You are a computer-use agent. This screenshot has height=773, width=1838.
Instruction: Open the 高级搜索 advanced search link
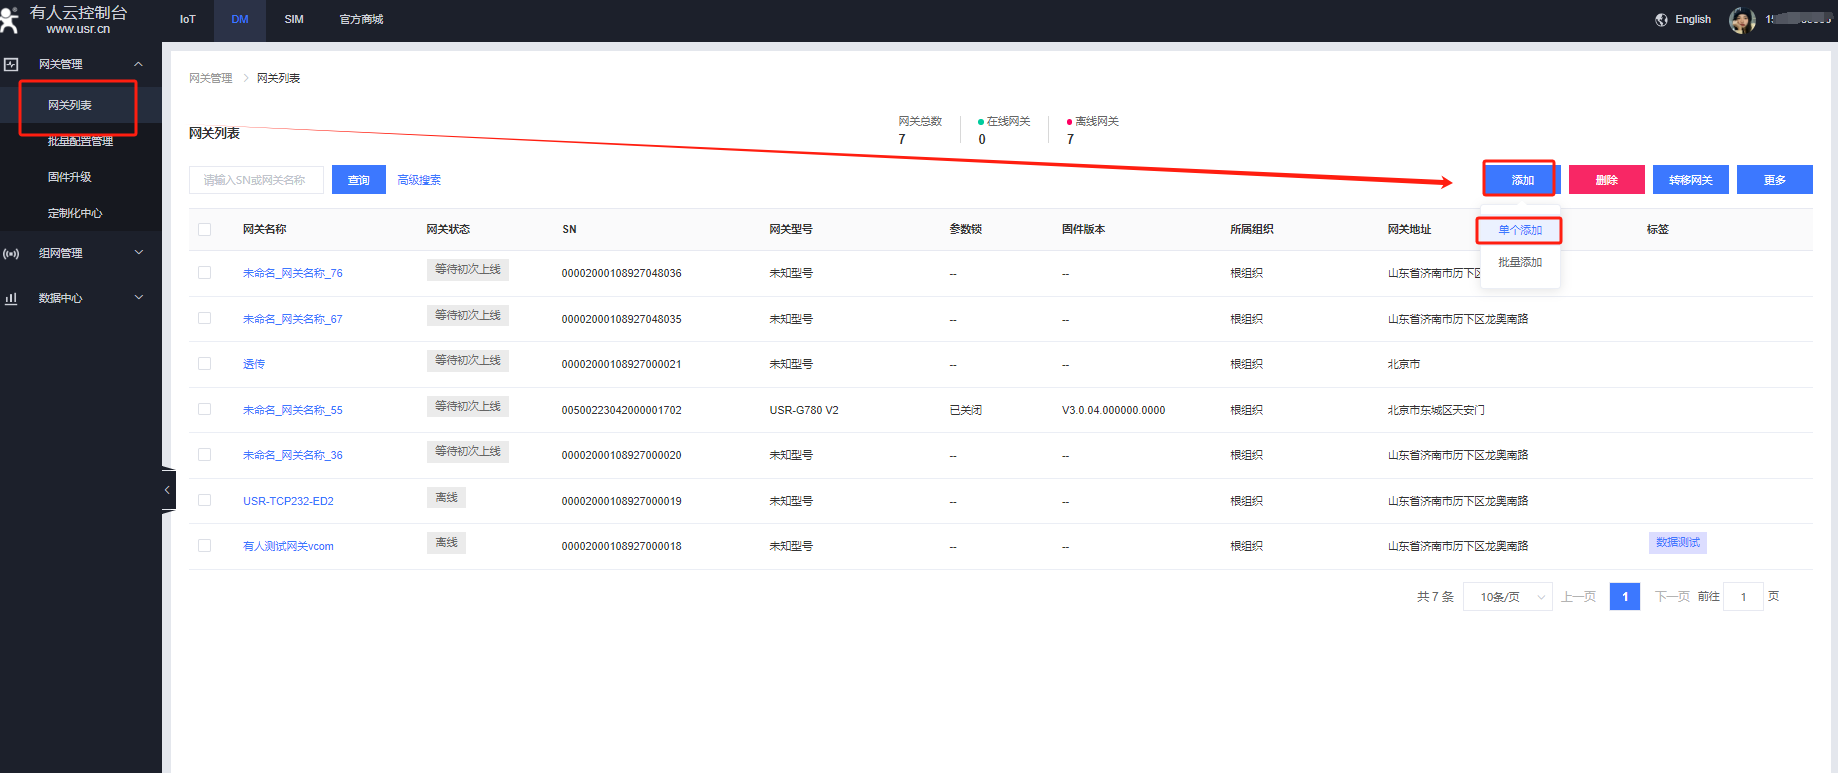419,180
